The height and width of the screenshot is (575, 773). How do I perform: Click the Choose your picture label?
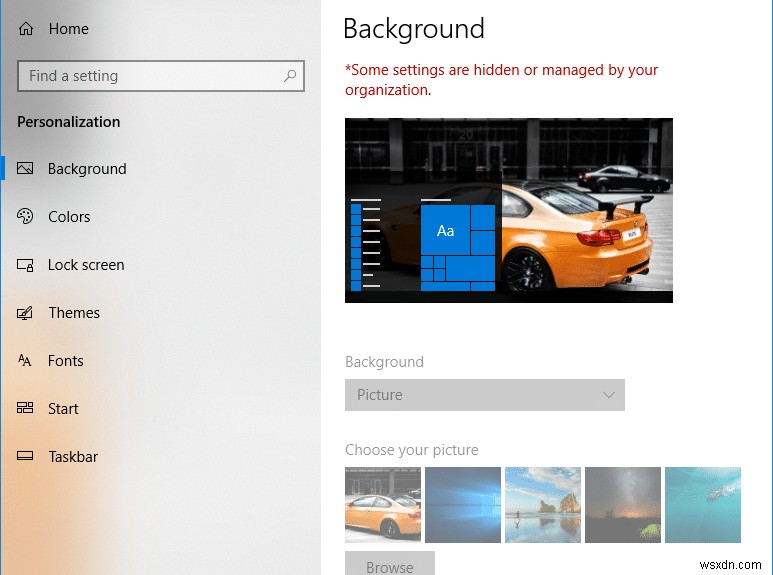point(412,450)
